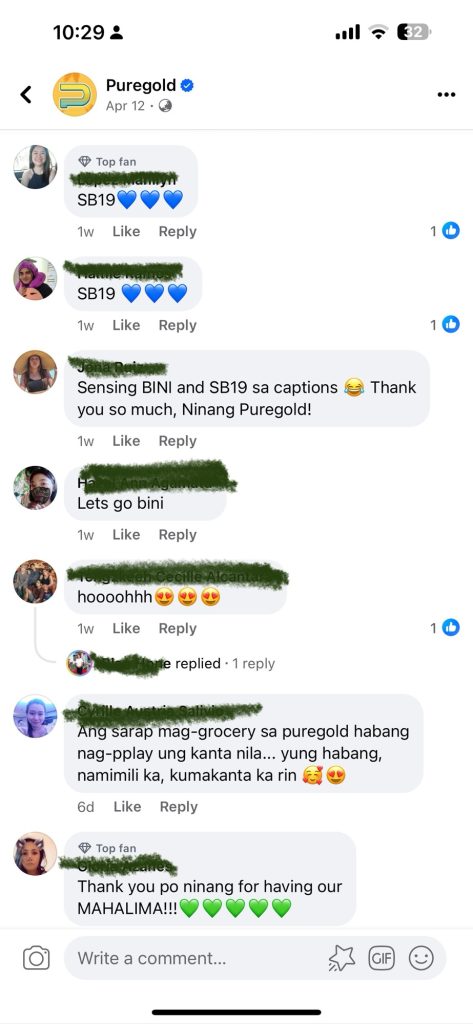The image size is (473, 1024).
Task: Reply to the second SB19 comment
Action: [178, 325]
